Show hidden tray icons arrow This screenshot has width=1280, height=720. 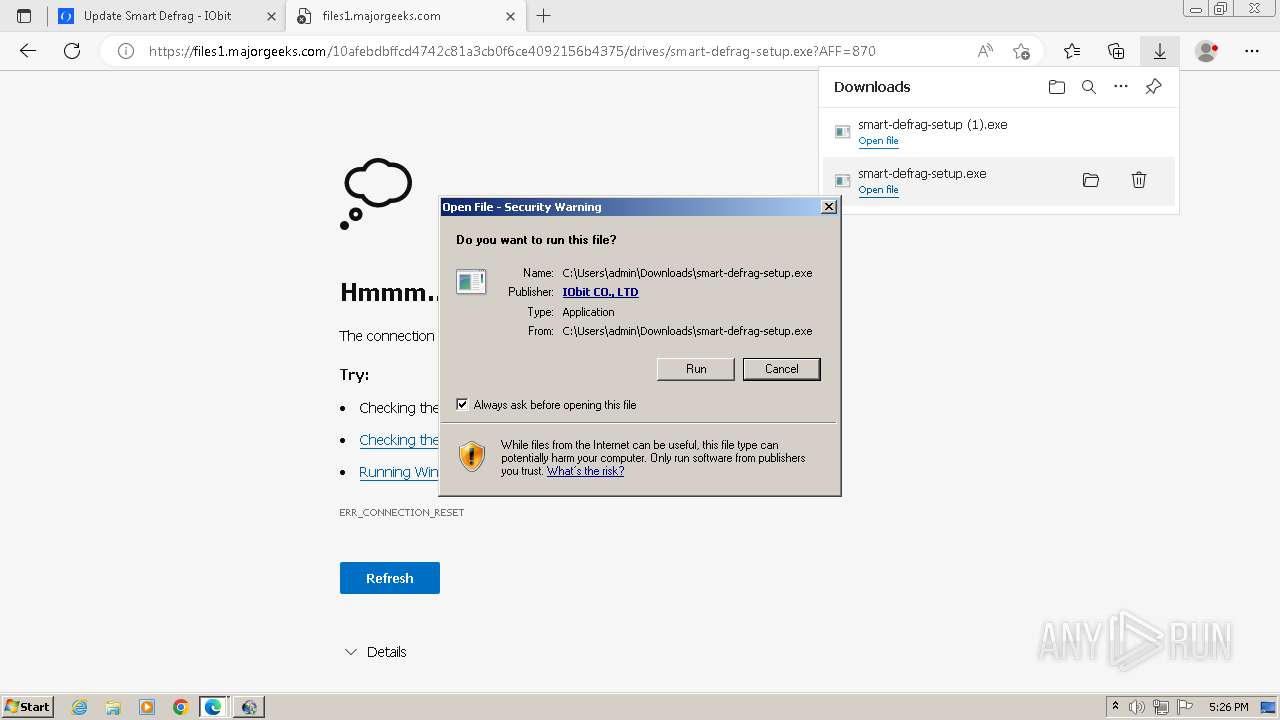1115,707
